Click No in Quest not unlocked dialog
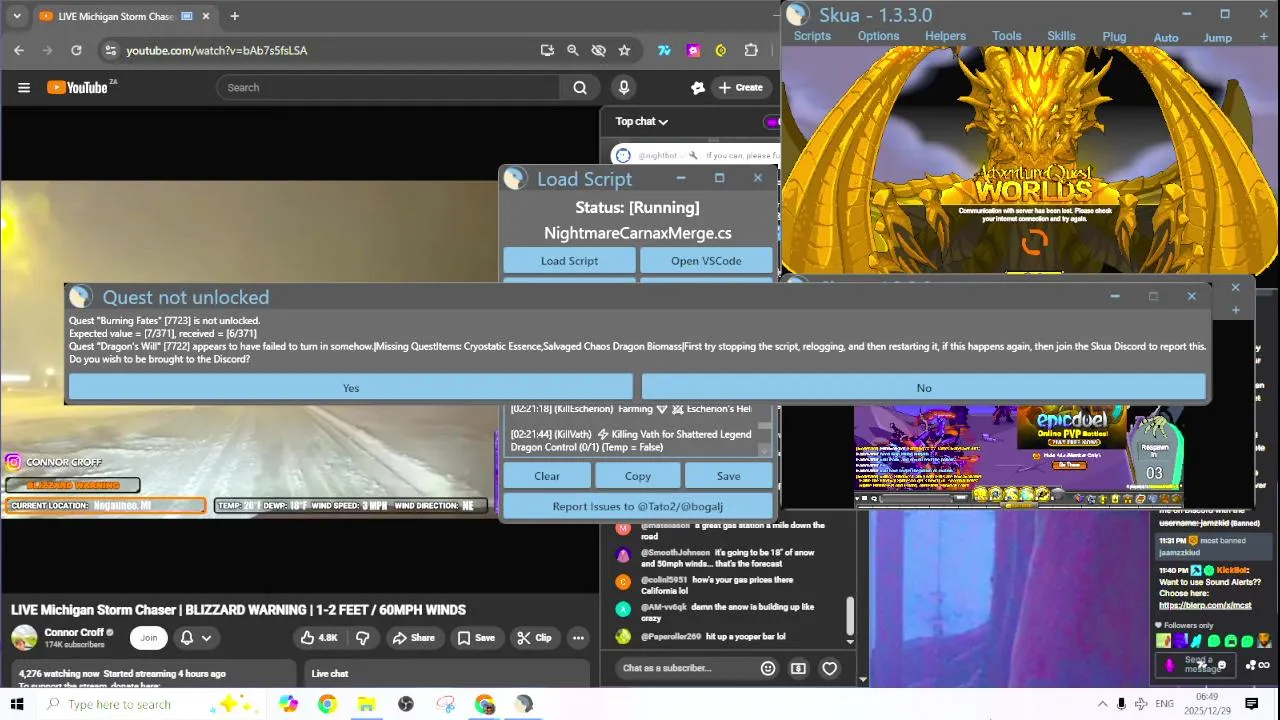 pos(924,388)
